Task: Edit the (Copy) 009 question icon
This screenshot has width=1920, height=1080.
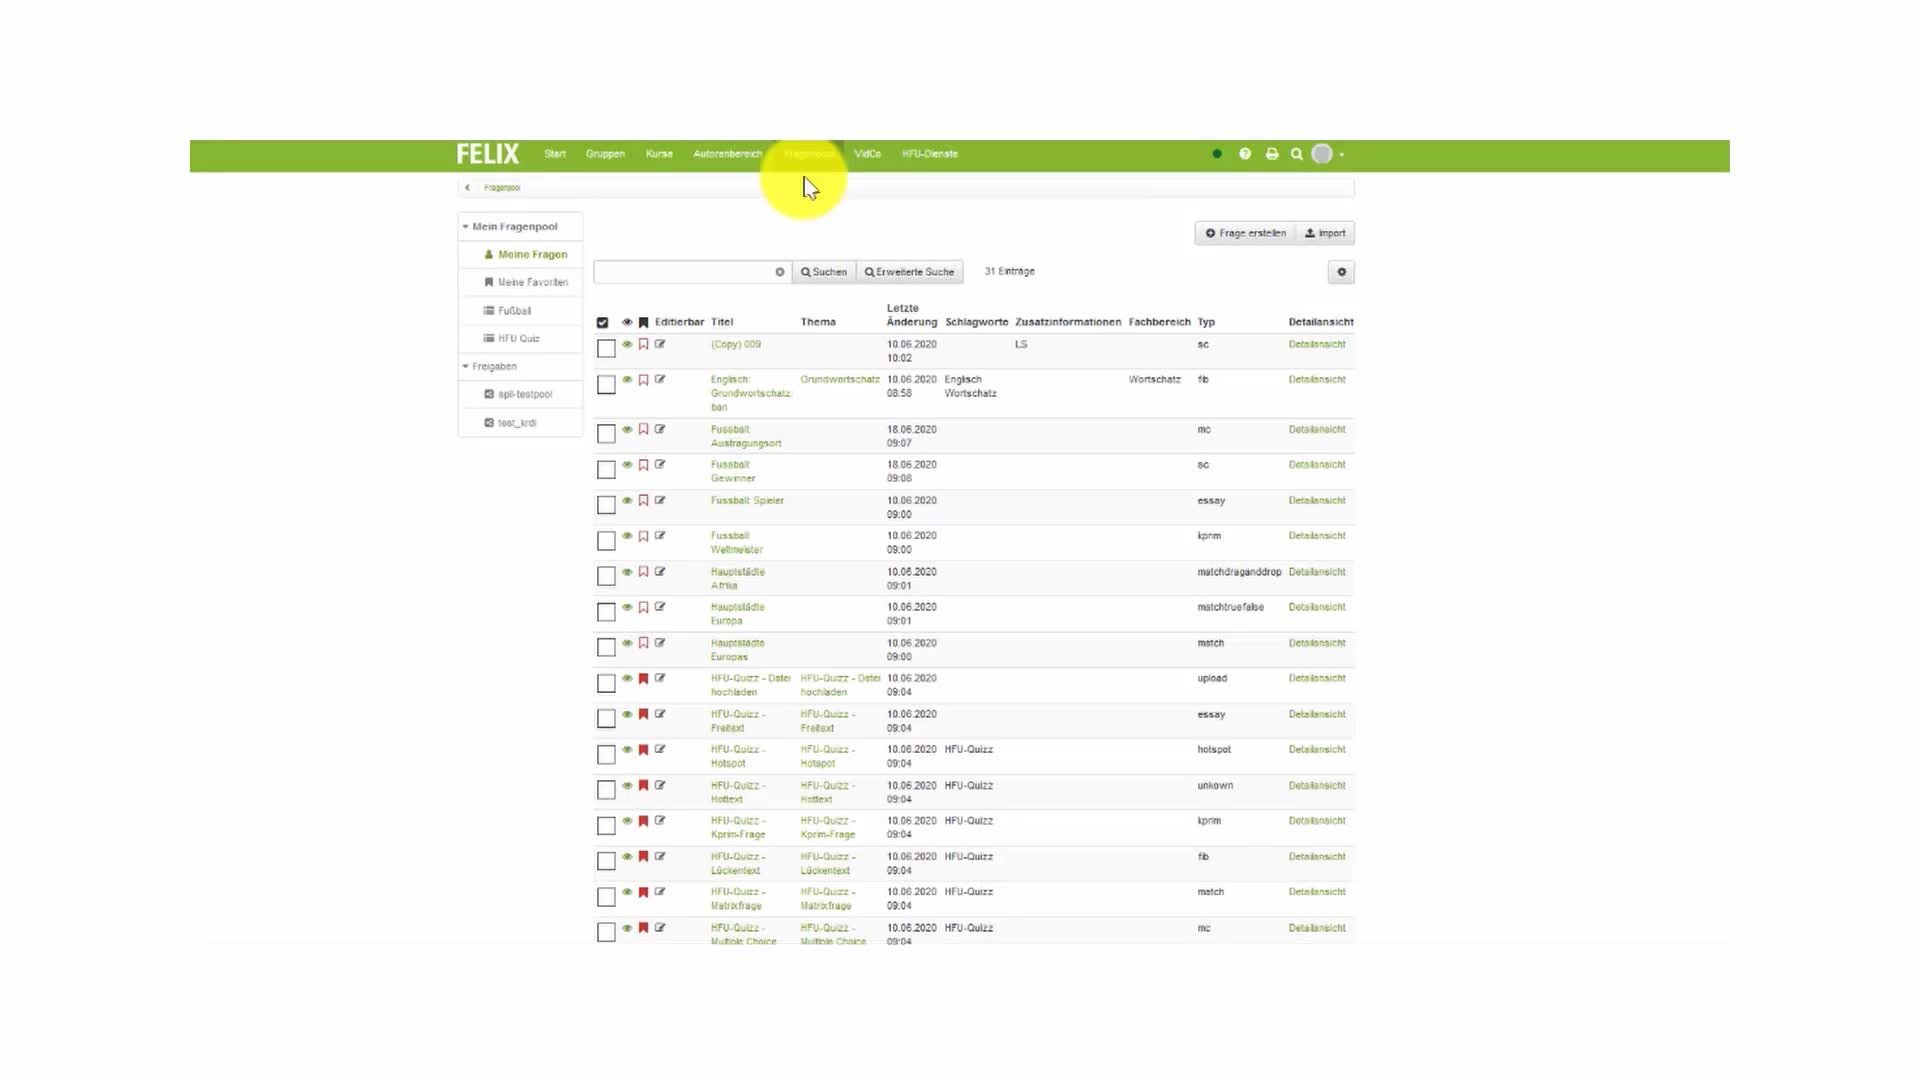Action: tap(660, 344)
